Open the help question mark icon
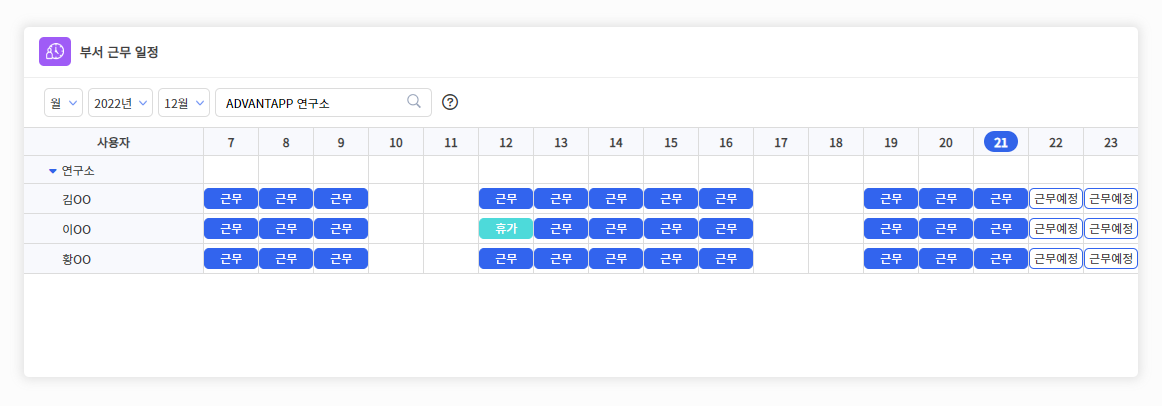The image size is (1162, 406). tap(450, 102)
